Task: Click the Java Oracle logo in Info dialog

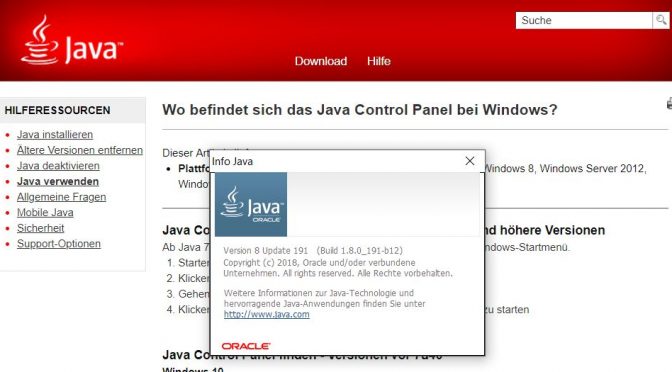Action: pyautogui.click(x=251, y=204)
